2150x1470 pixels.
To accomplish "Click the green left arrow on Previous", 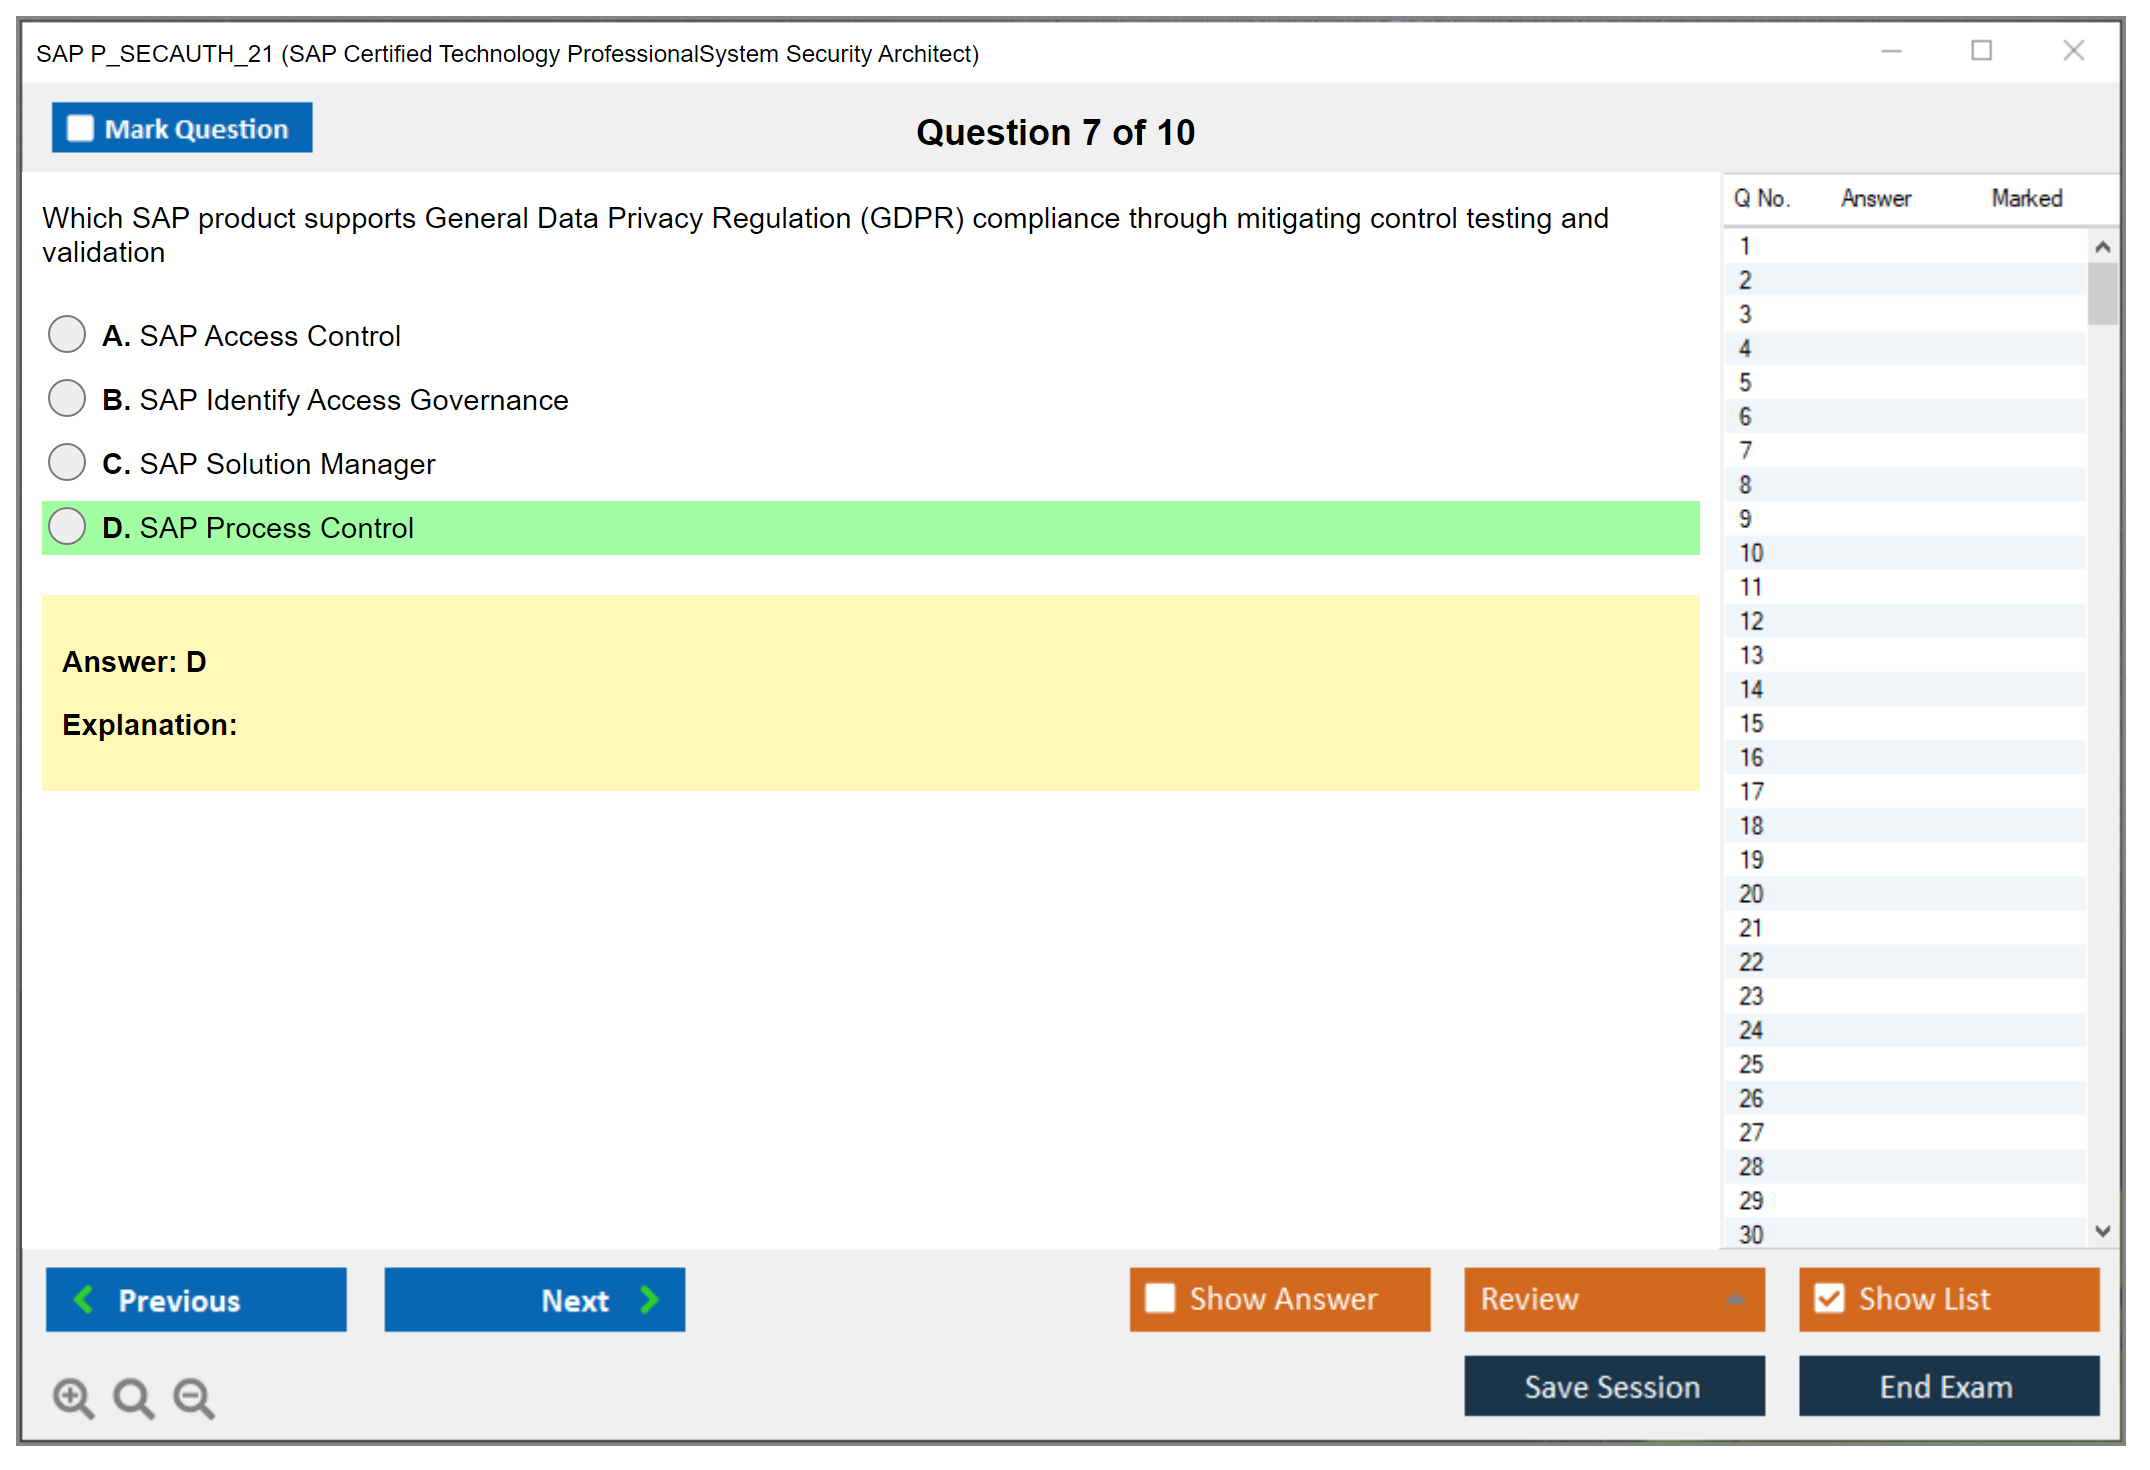I will tap(84, 1299).
